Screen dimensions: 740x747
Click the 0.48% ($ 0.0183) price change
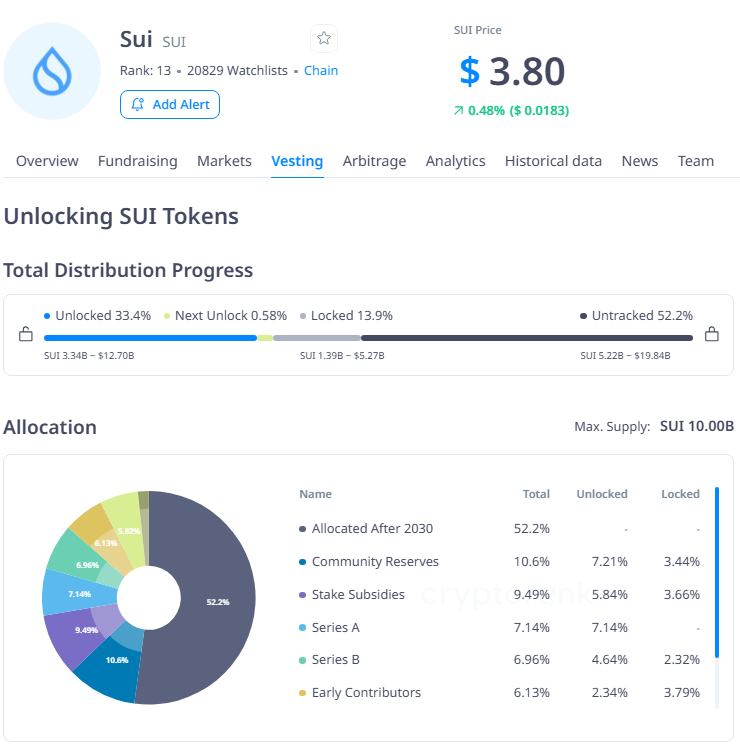pos(512,111)
